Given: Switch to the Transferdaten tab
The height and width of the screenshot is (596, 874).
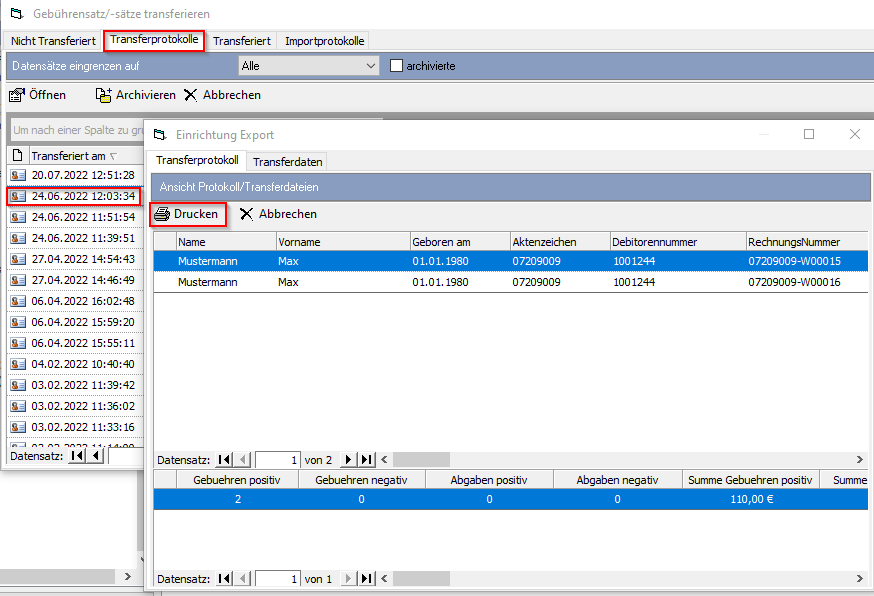Looking at the screenshot, I should coord(287,162).
